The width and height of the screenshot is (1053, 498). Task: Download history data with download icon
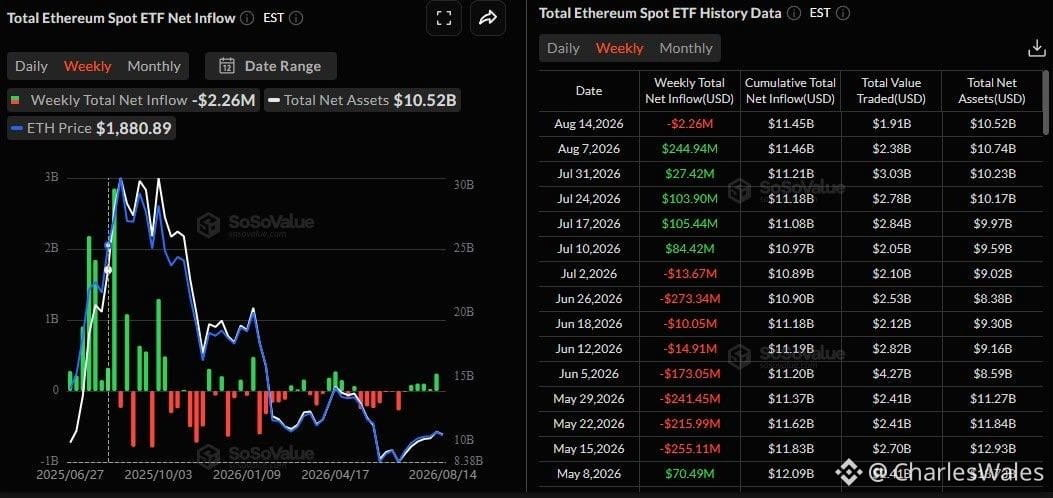pos(1037,48)
